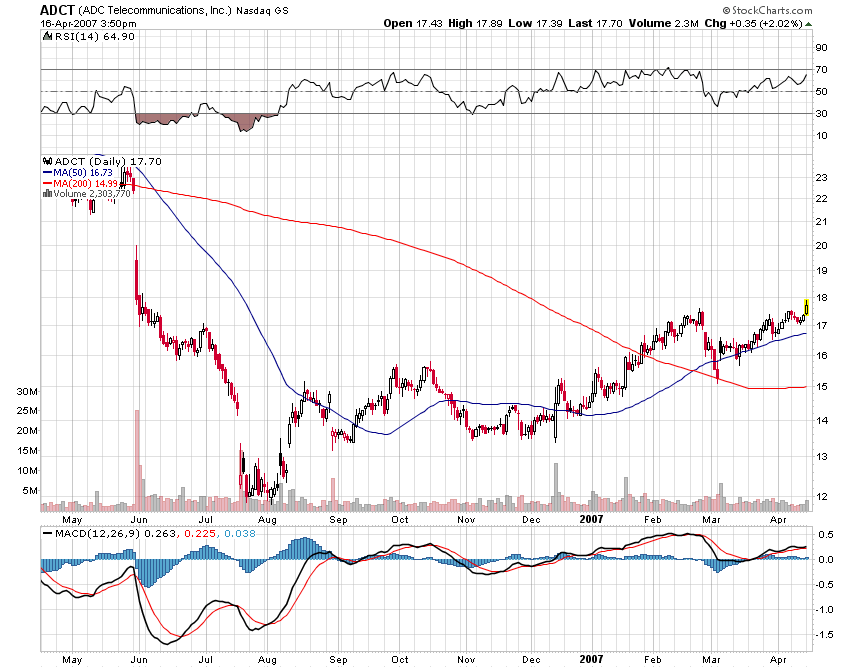
Task: Click the 30M volume axis label
Action: coord(27,391)
